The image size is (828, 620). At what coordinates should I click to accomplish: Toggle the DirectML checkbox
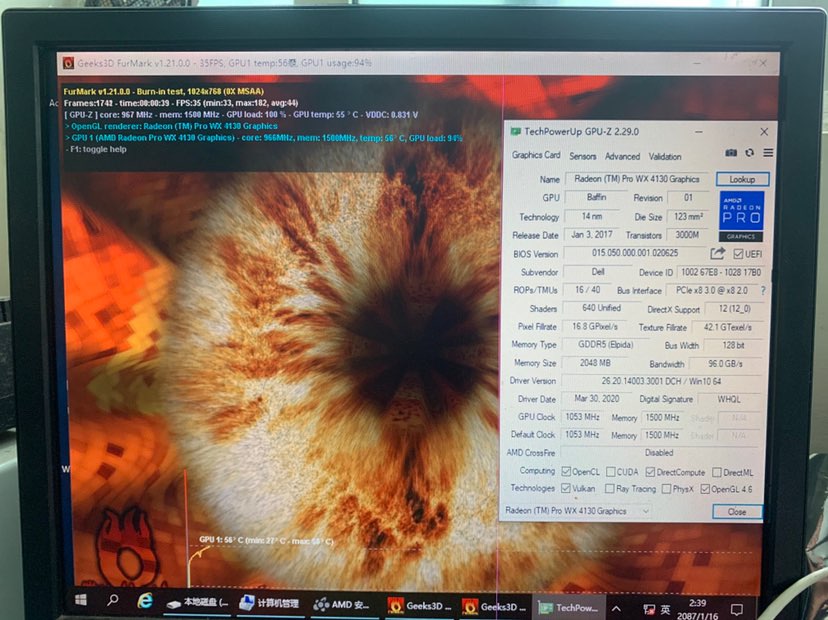[x=717, y=472]
